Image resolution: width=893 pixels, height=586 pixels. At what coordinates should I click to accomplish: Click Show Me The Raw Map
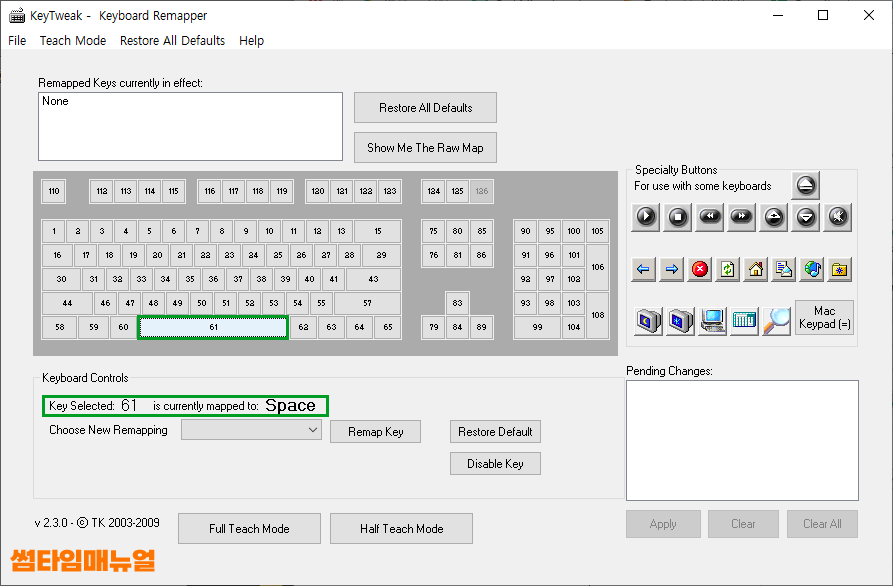pos(425,147)
